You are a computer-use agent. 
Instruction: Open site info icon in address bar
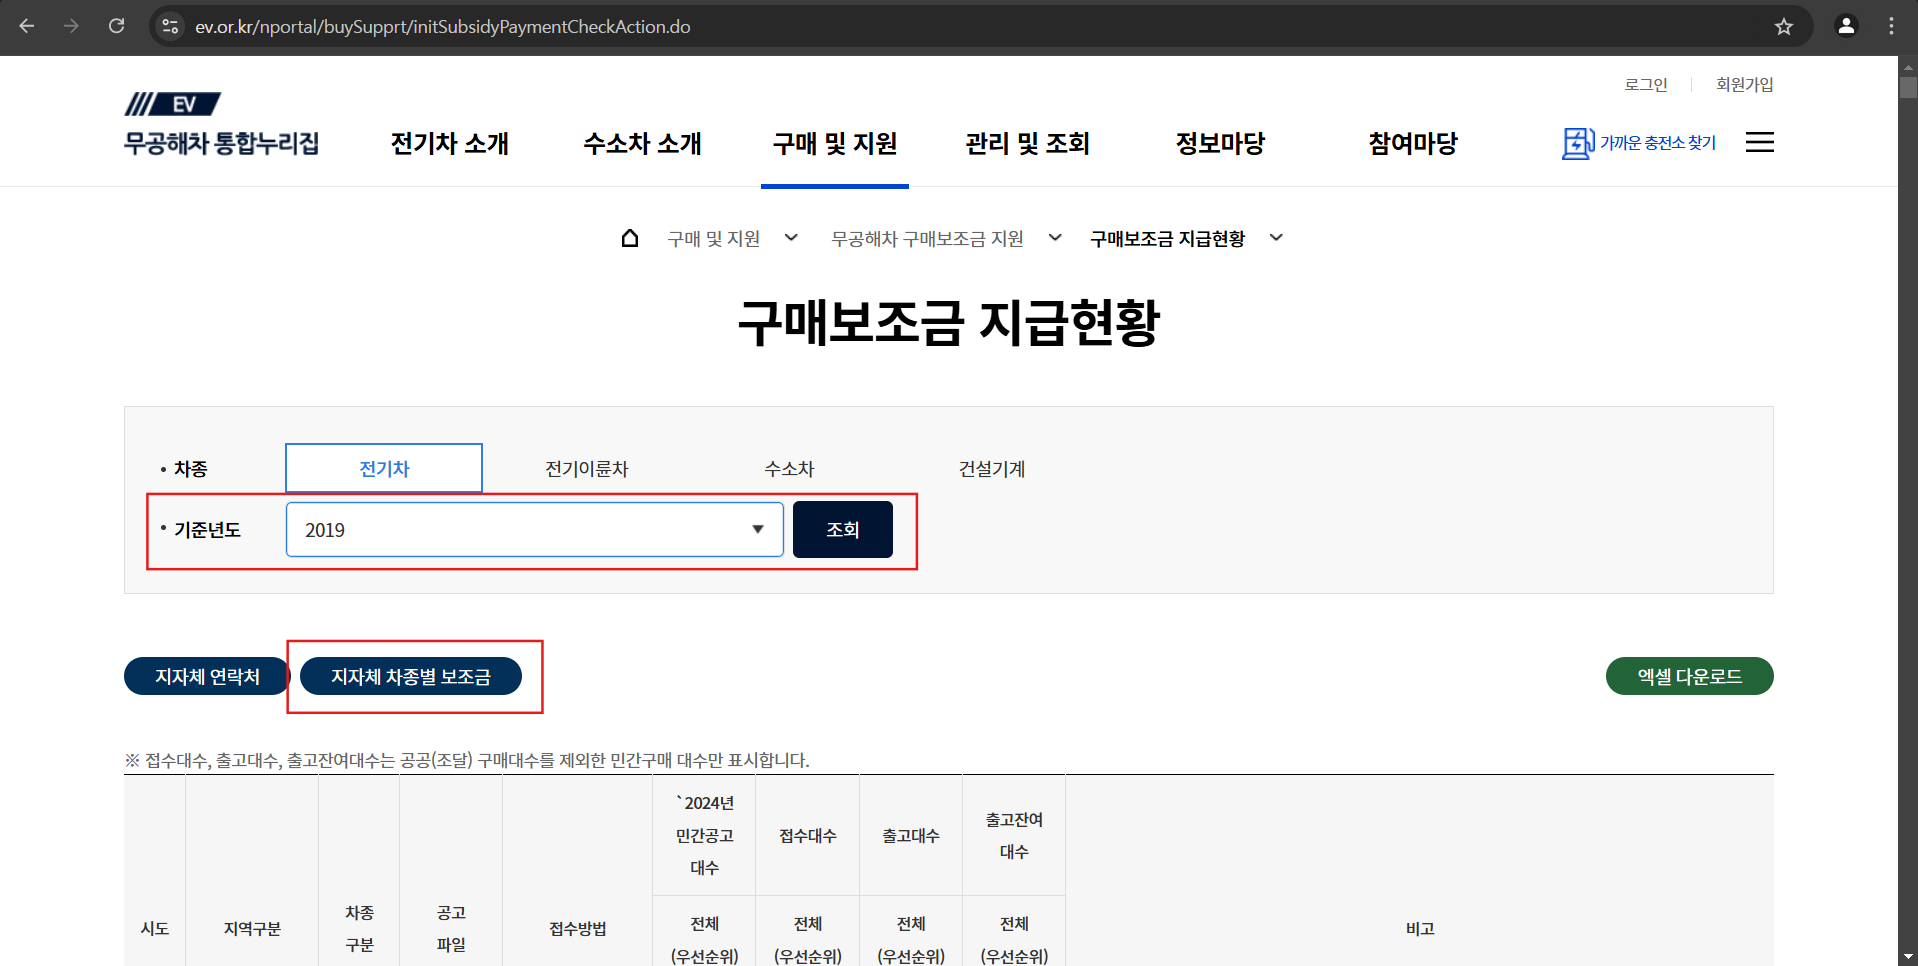pos(171,27)
